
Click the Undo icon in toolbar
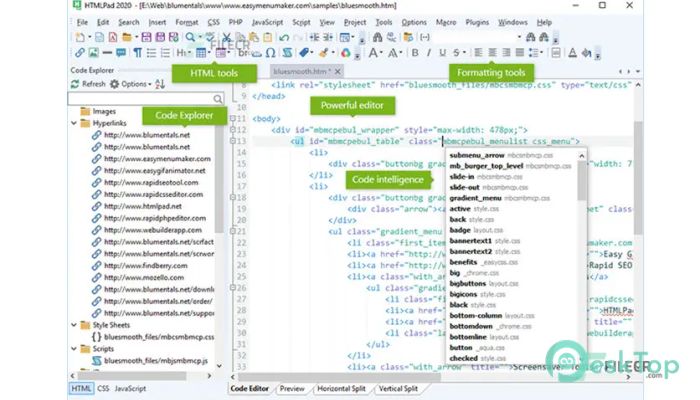285,37
